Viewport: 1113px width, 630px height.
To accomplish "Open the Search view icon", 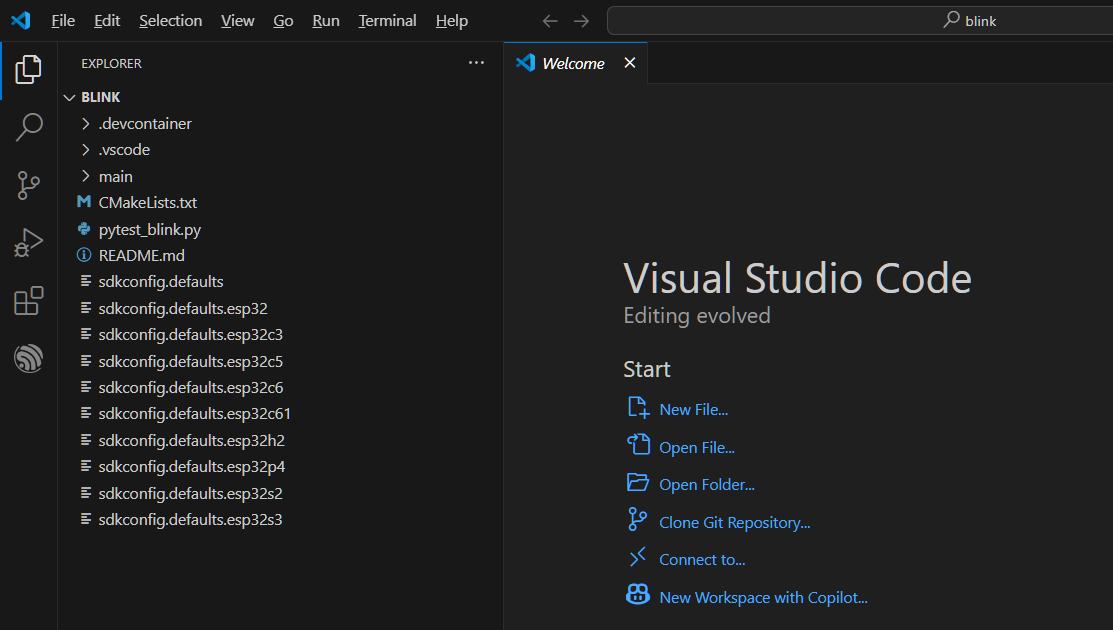I will tap(28, 127).
